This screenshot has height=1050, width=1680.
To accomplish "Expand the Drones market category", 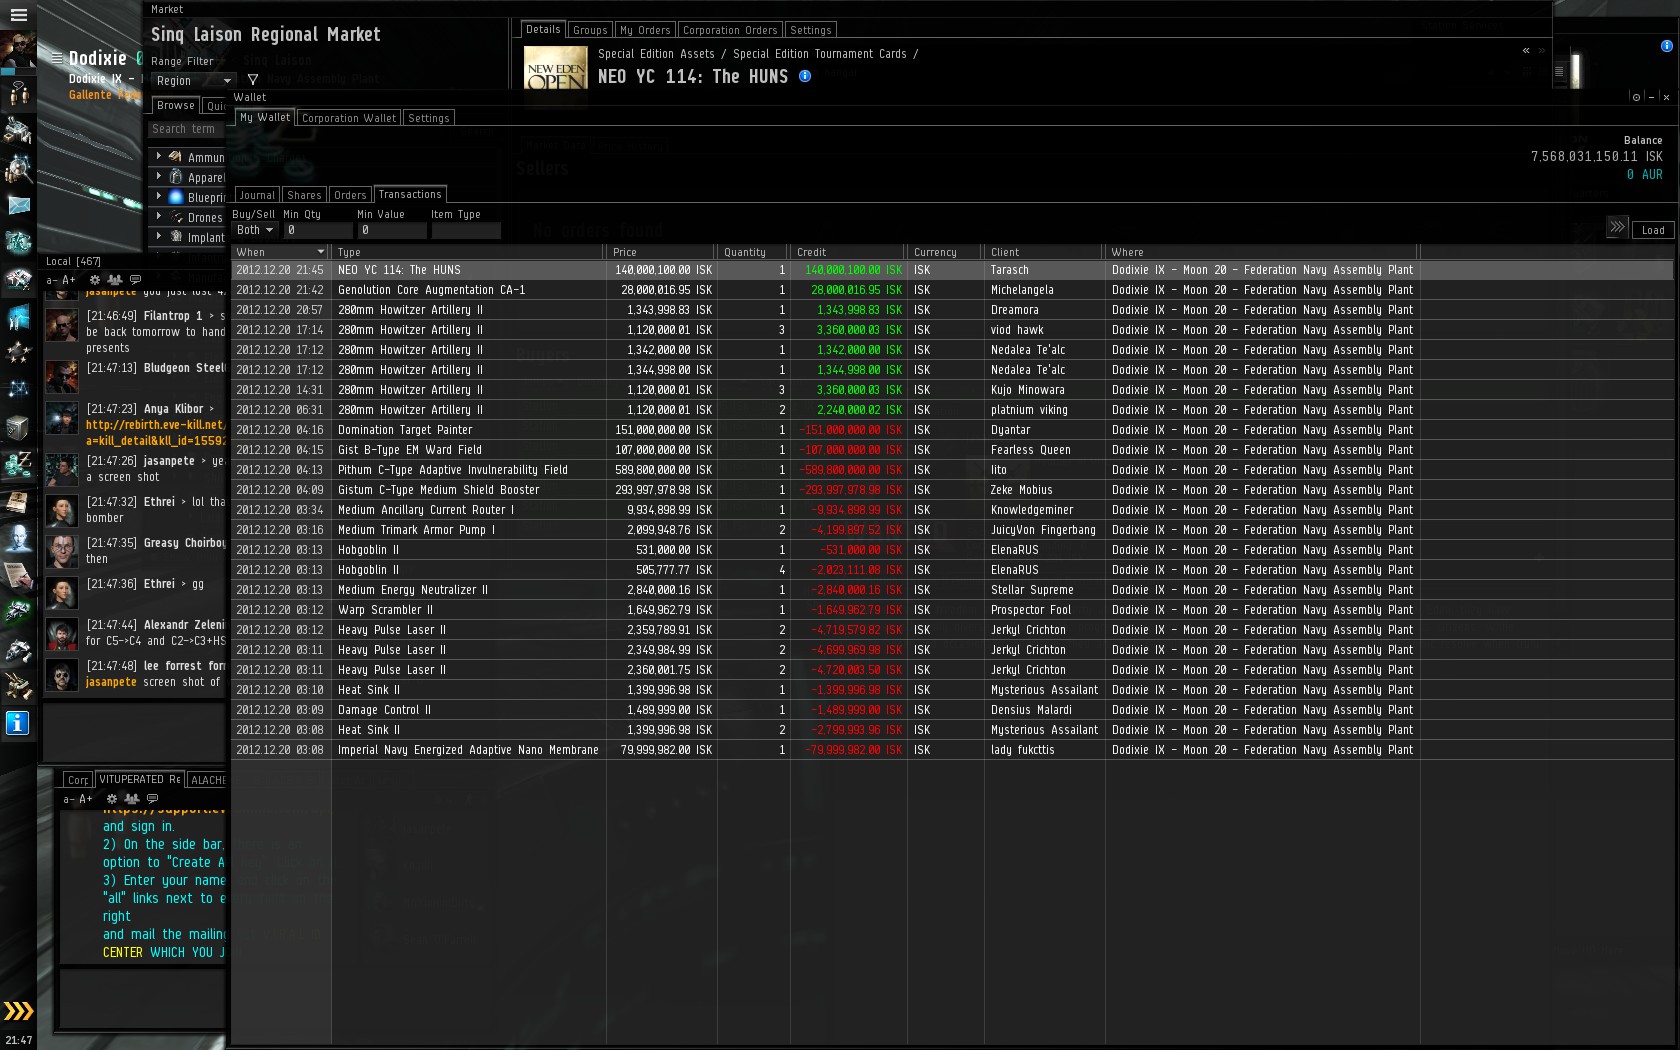I will [x=159, y=216].
